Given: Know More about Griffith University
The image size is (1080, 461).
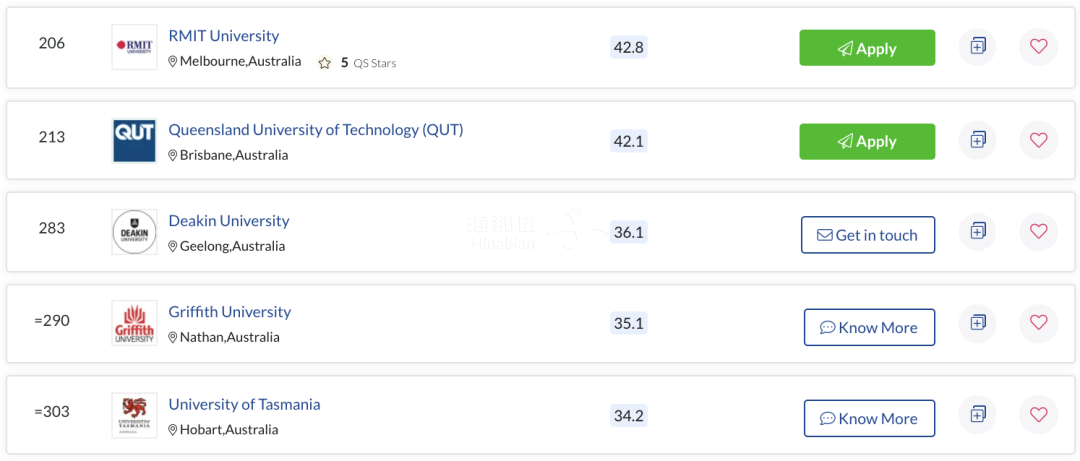Looking at the screenshot, I should pyautogui.click(x=869, y=327).
